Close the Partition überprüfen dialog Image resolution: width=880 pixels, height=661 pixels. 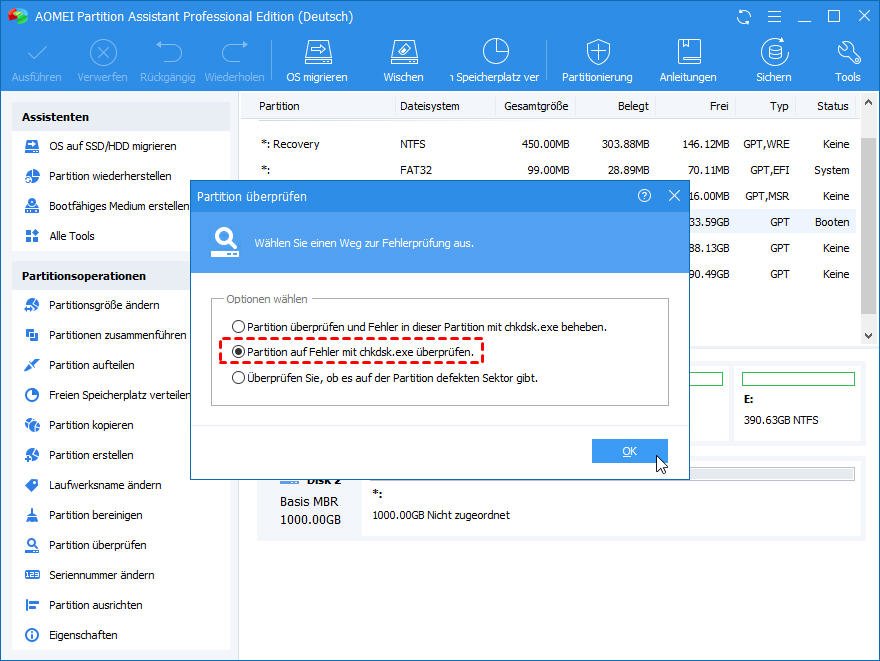click(674, 196)
